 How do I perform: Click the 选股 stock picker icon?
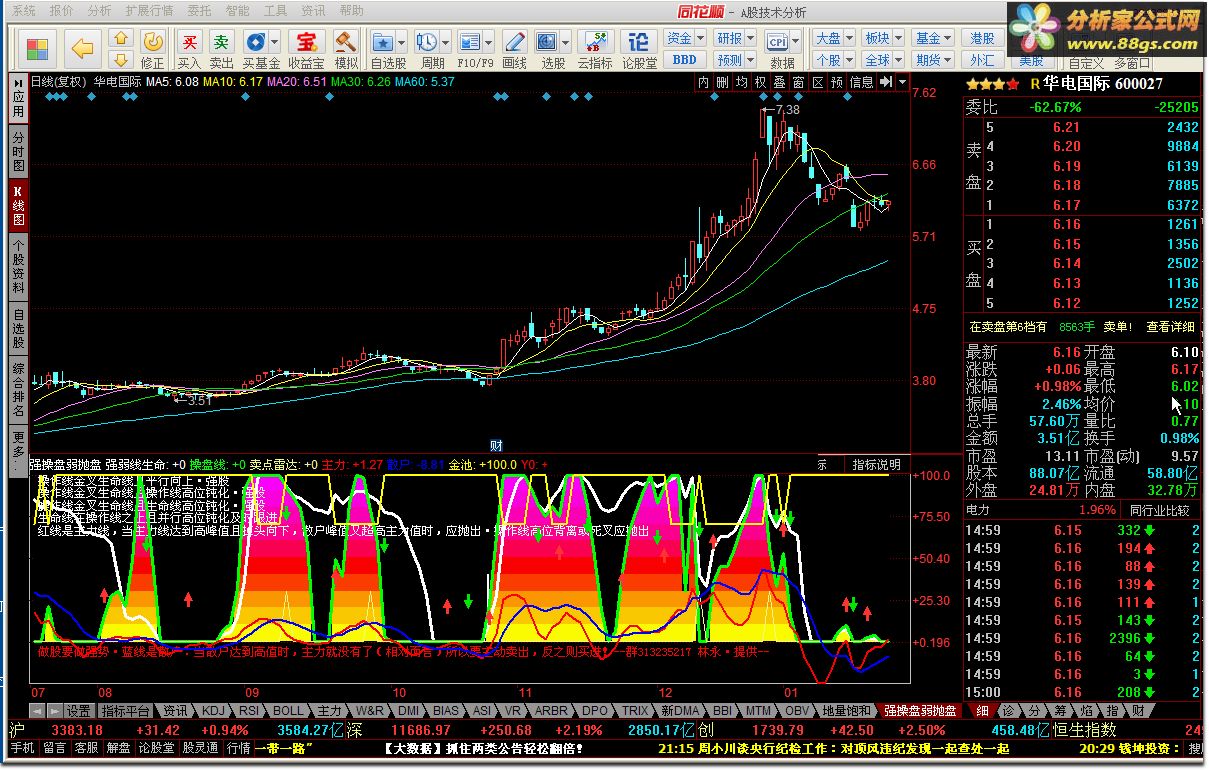tap(547, 41)
